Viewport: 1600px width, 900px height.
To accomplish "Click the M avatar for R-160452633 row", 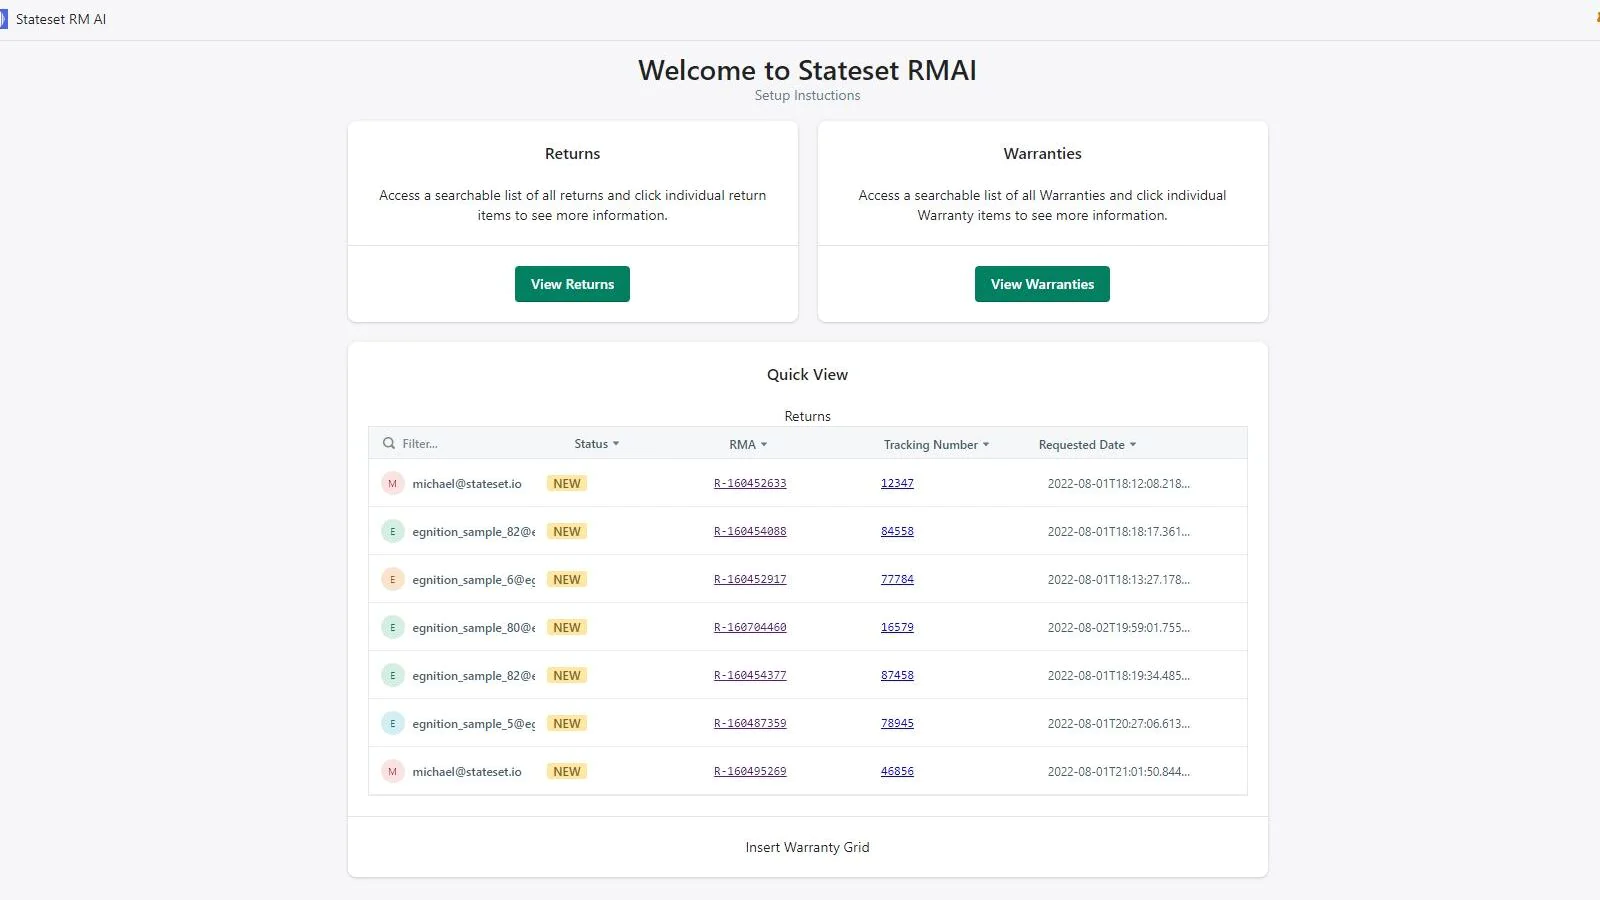I will [x=392, y=483].
